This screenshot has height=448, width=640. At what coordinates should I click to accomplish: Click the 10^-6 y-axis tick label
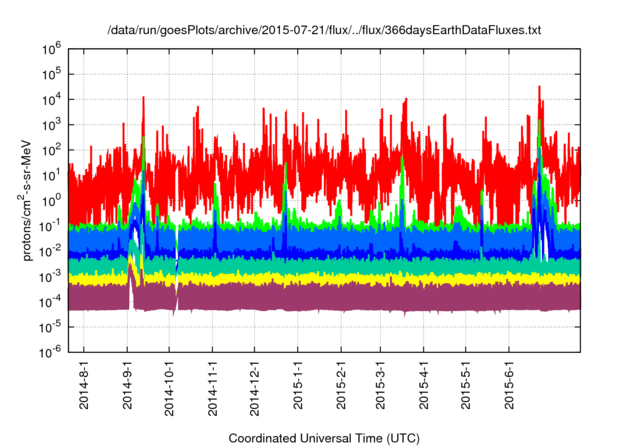(51, 351)
